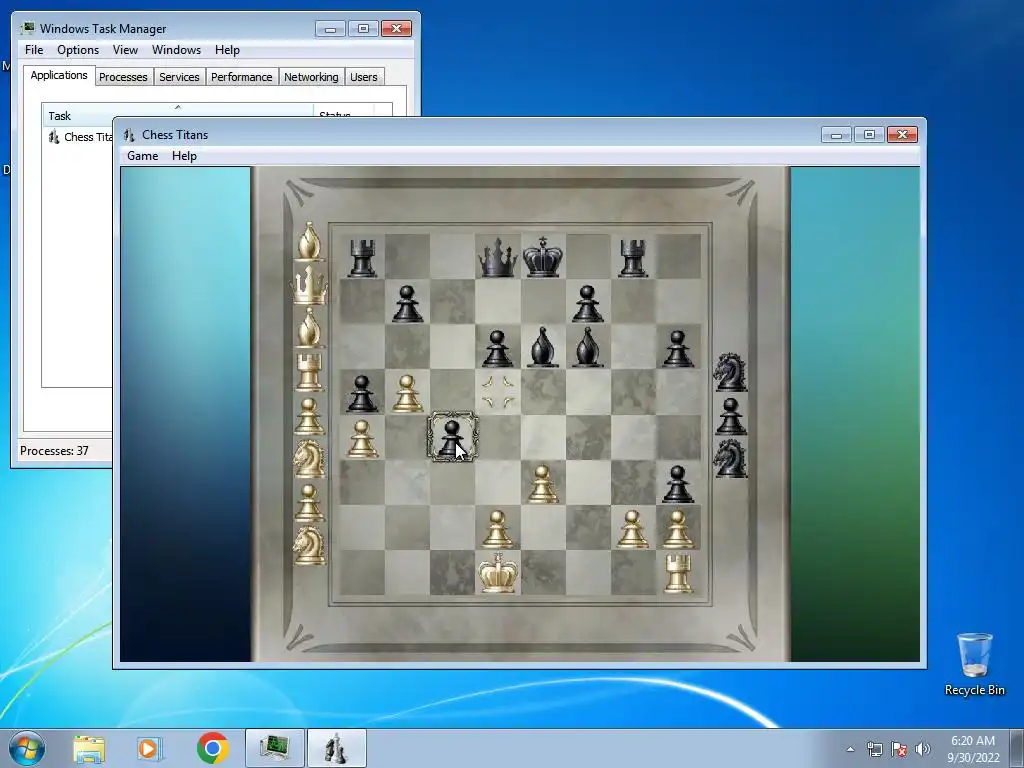Open Task Manager Options menu
Viewport: 1024px width, 768px height.
click(78, 50)
